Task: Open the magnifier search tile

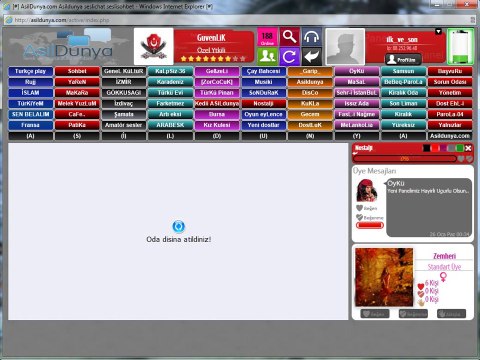Action: (289, 37)
